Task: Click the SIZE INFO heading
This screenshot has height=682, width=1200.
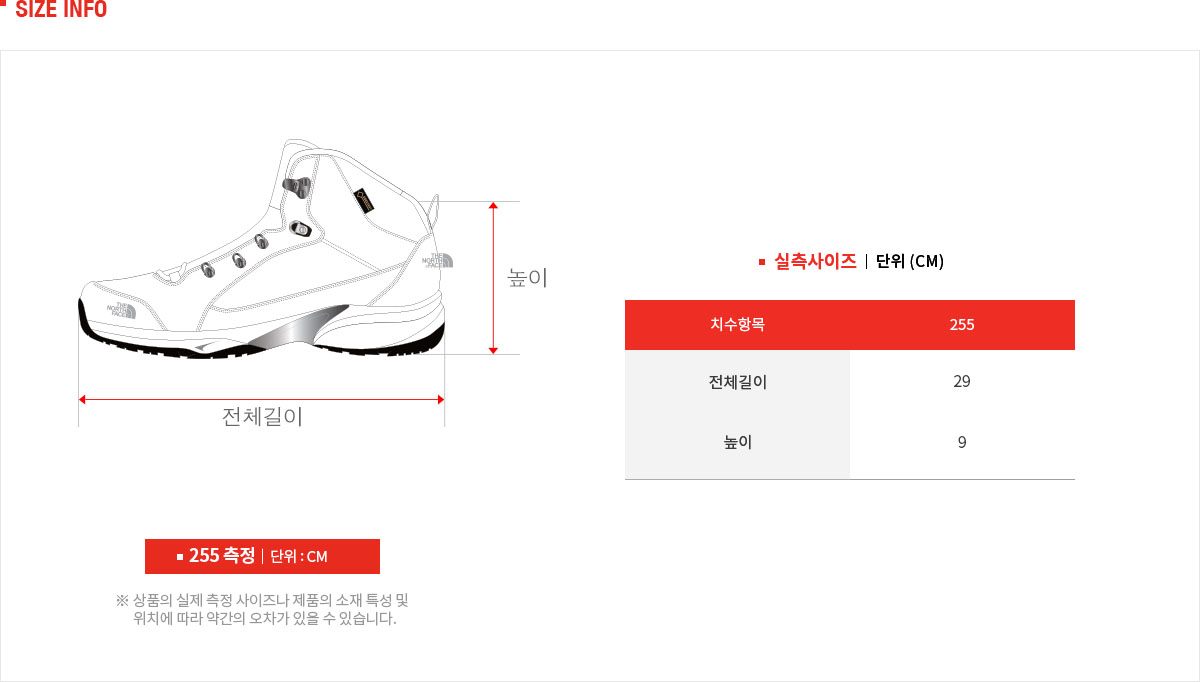Action: click(x=61, y=10)
